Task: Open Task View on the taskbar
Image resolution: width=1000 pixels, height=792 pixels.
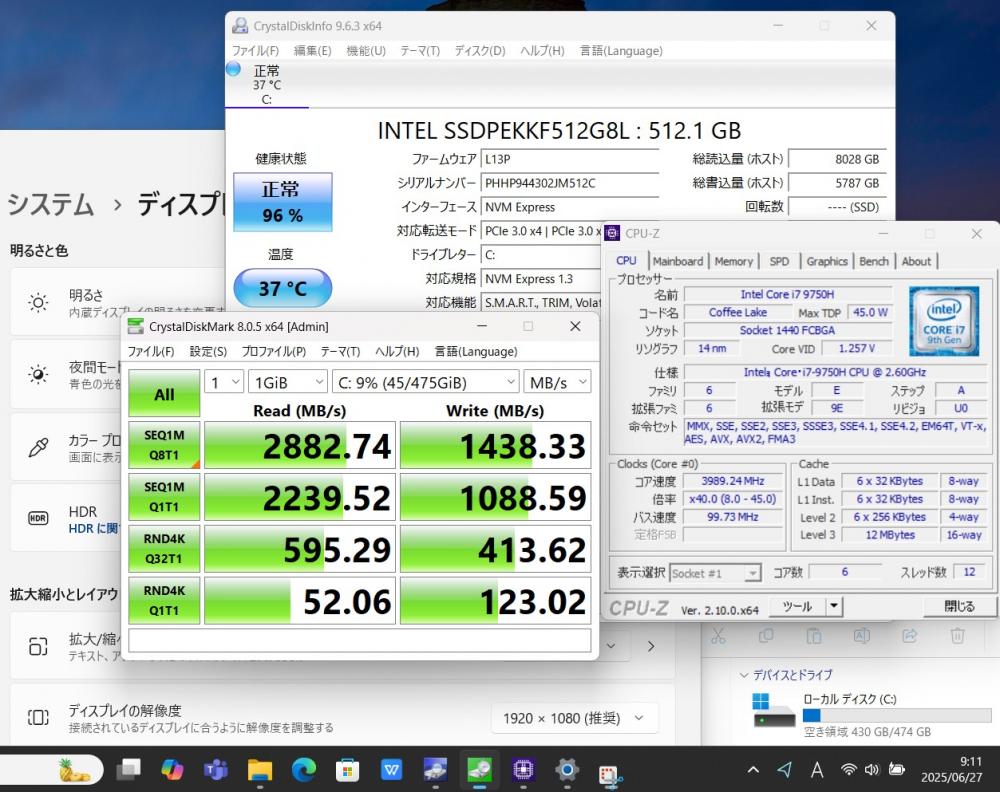Action: click(128, 770)
